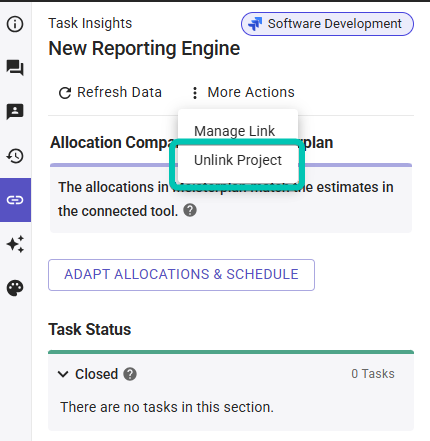
Task: Click the 'New Reporting Engine' title
Action: (x=144, y=49)
